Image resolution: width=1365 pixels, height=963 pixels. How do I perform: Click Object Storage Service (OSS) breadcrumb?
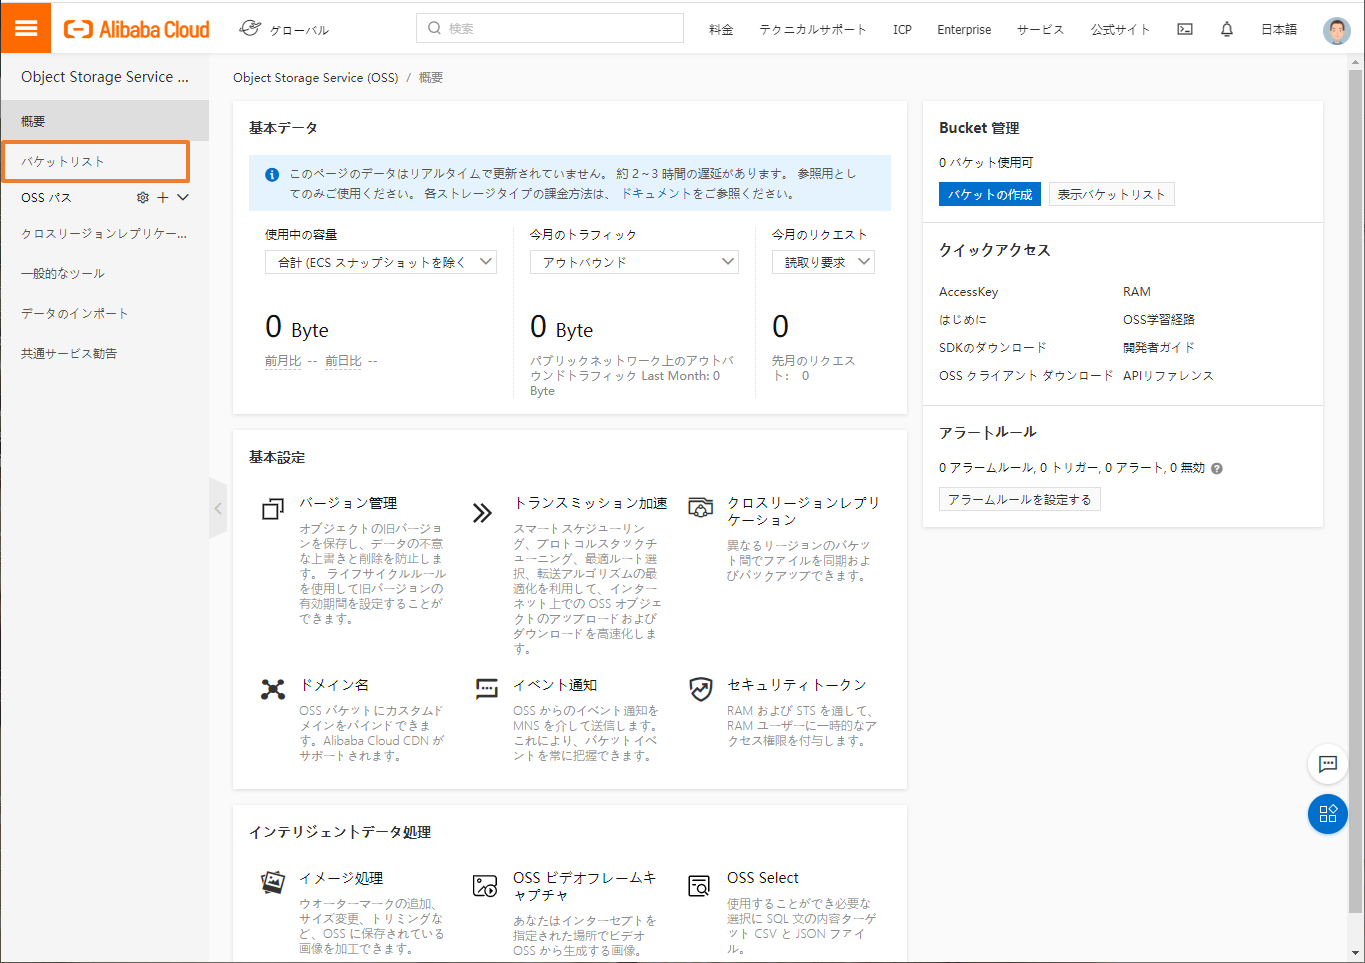(x=315, y=77)
